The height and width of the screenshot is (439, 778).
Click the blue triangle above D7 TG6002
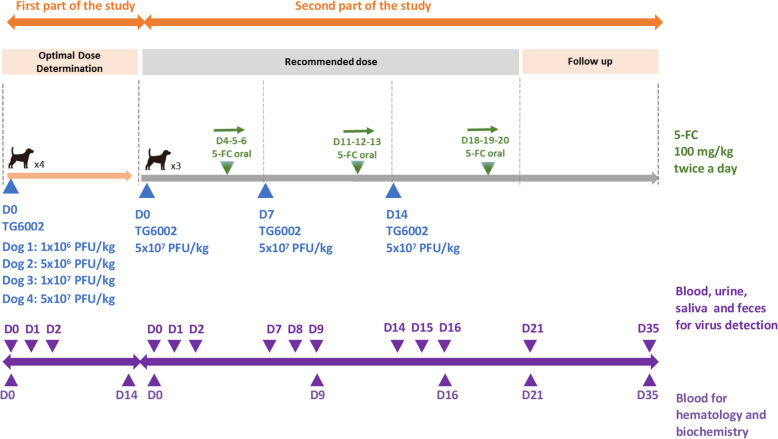(x=264, y=191)
